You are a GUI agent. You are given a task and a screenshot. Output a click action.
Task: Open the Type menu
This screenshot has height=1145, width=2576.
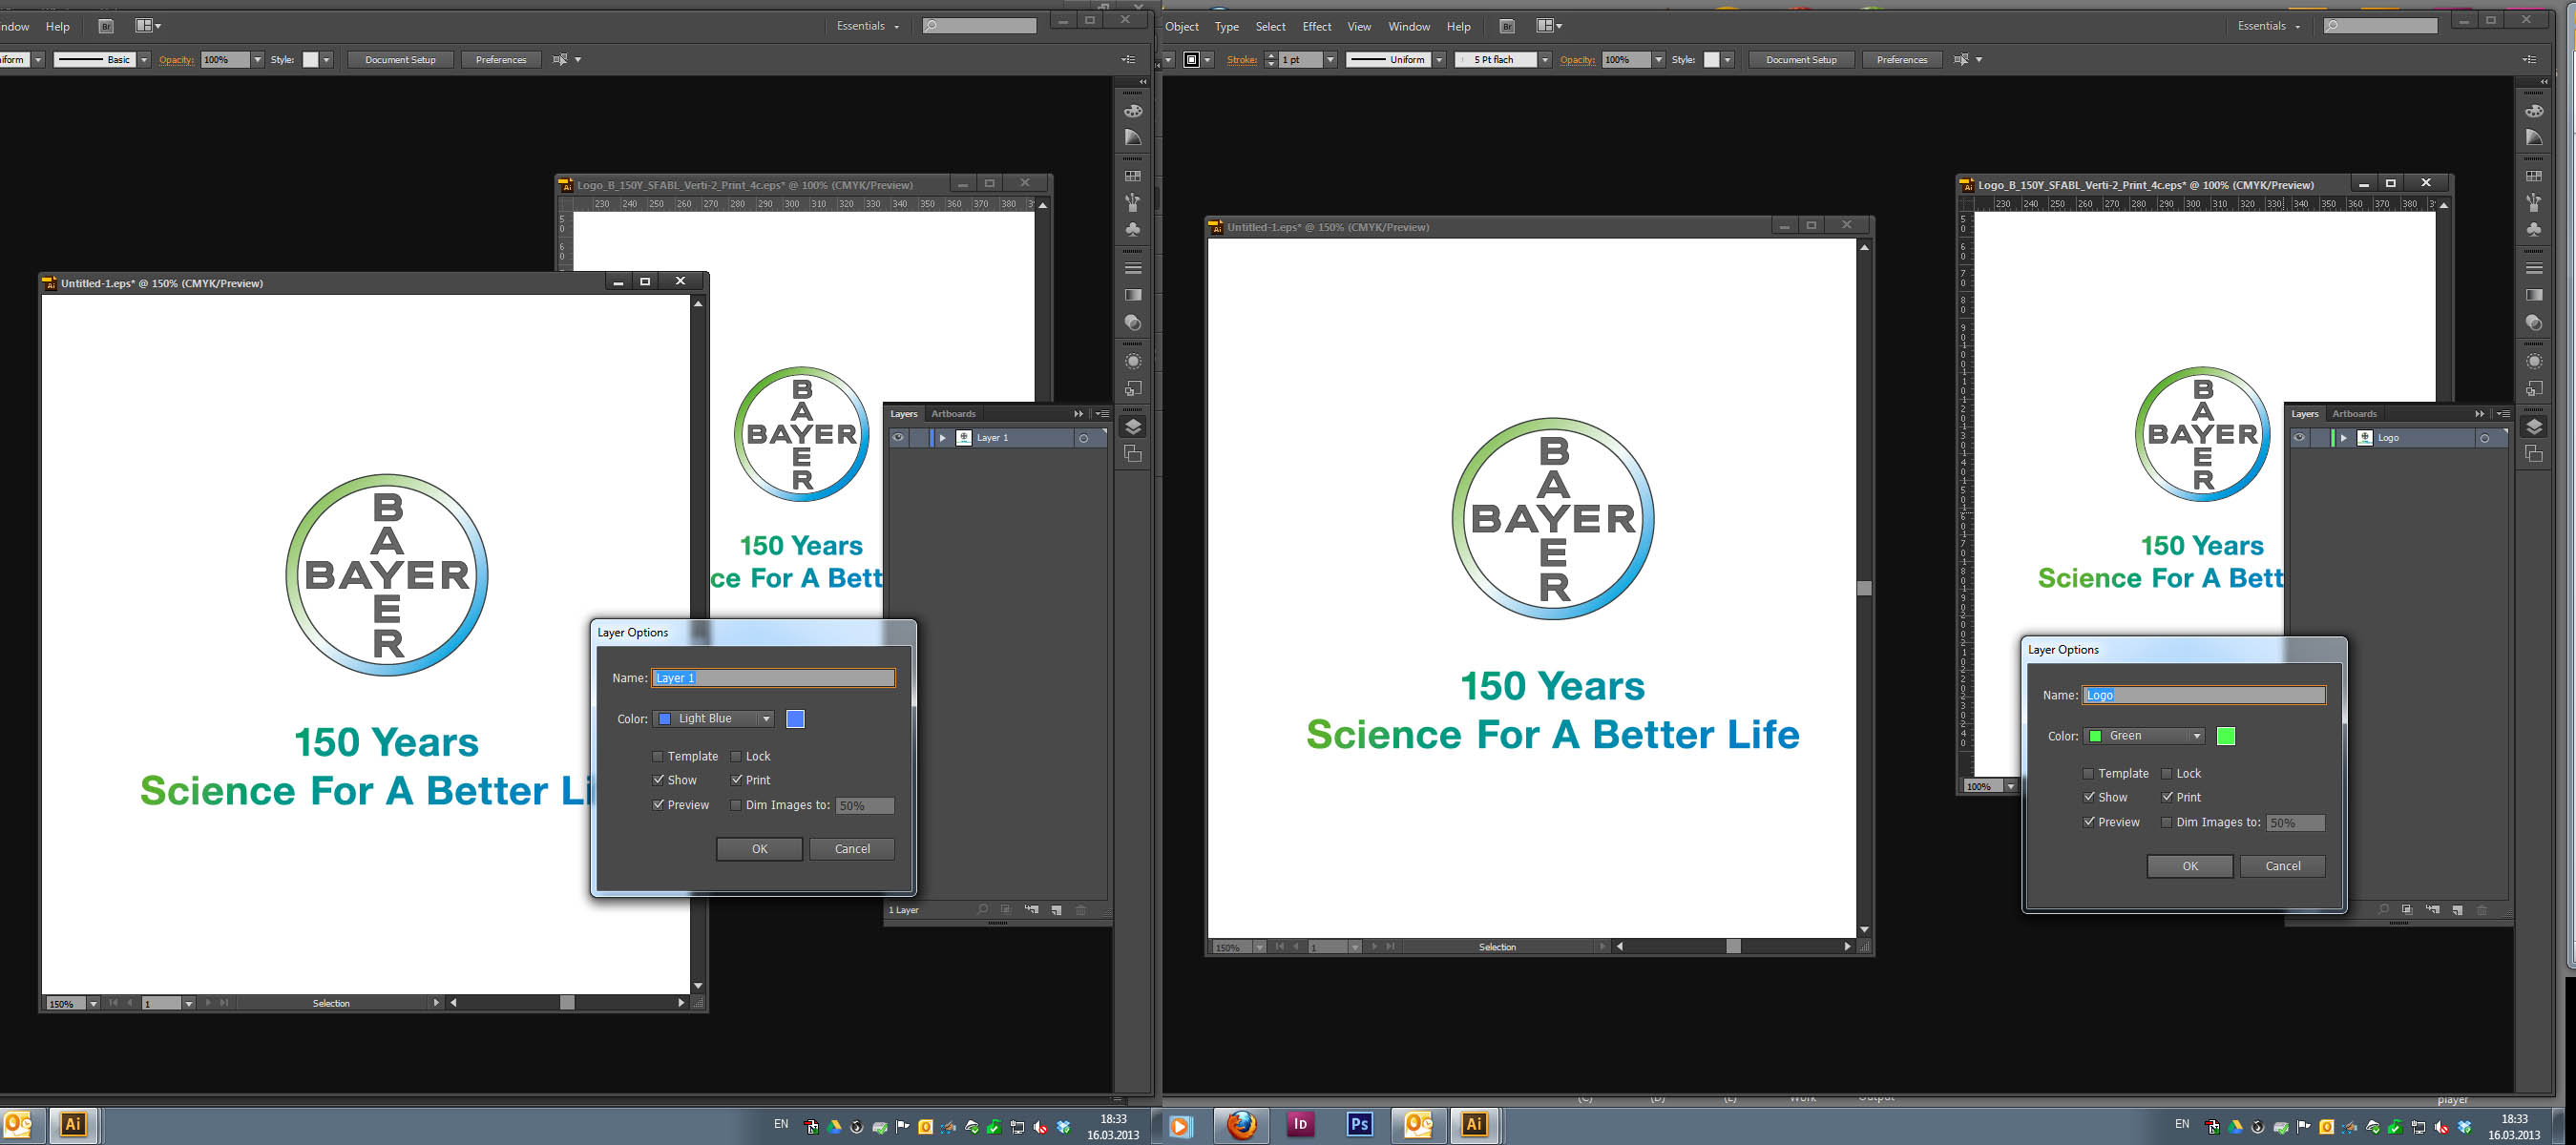(1227, 27)
